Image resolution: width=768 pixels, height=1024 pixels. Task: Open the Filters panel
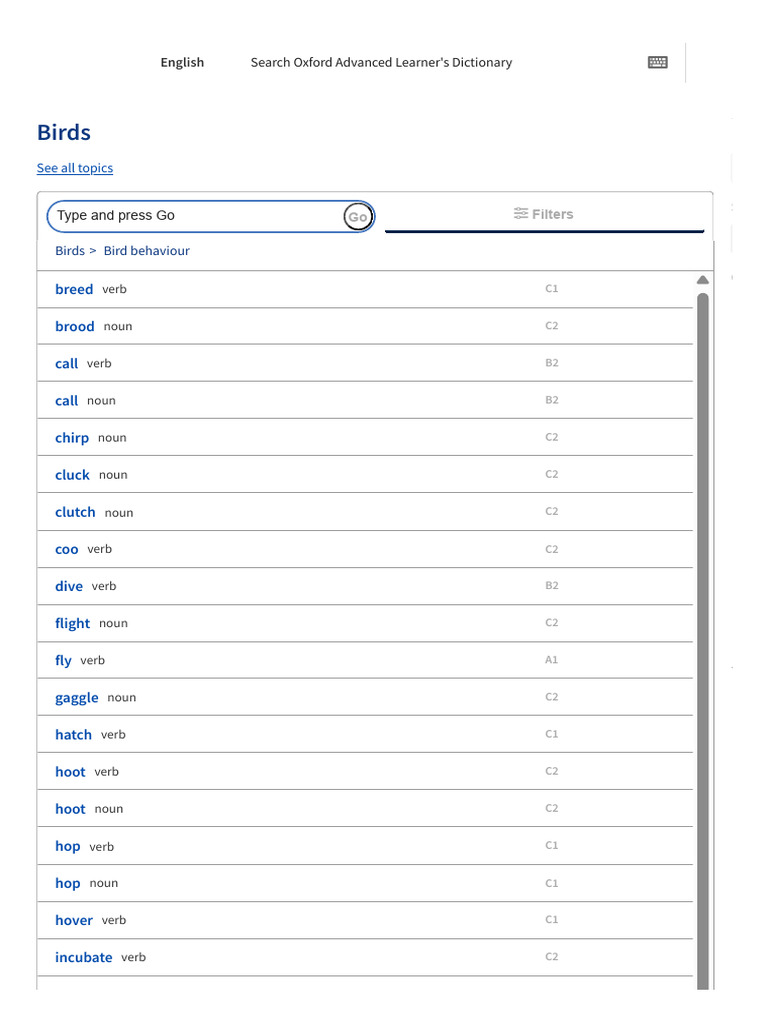544,214
